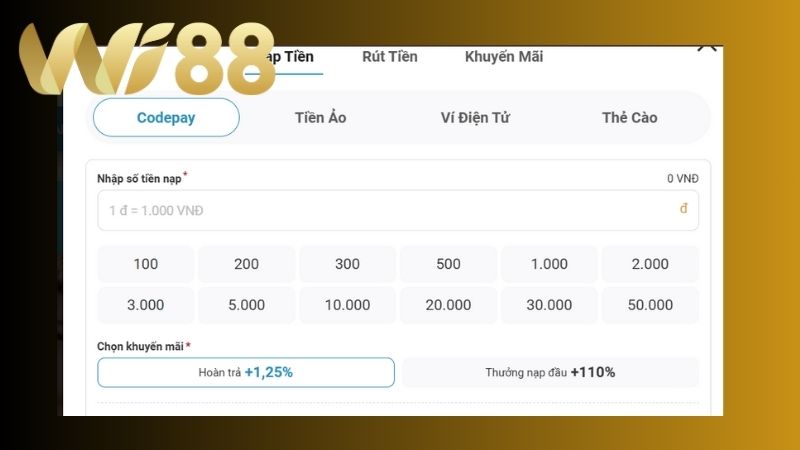
Task: Open the Khuyến Mãi tab
Action: (504, 57)
